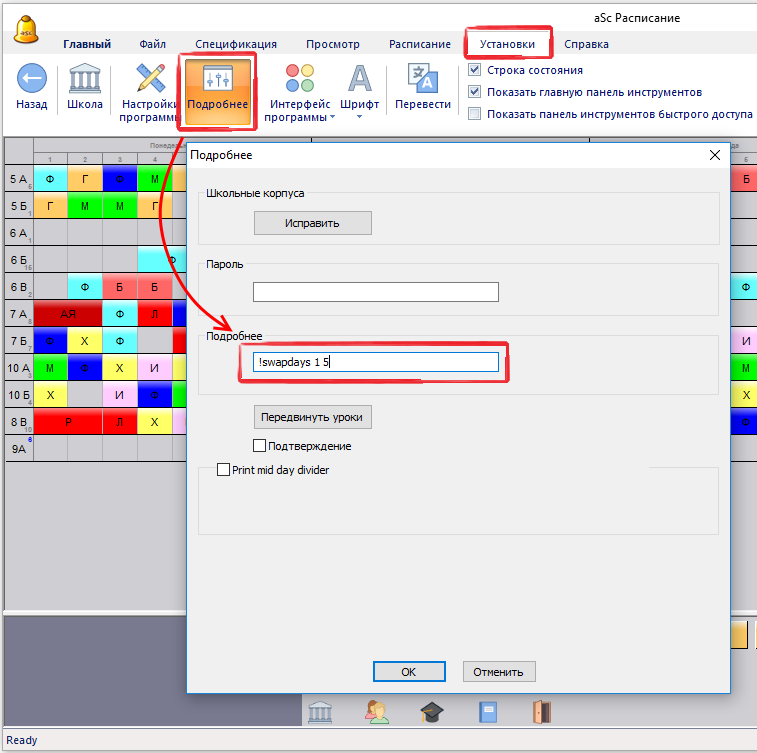Click the Назад back arrow icon

click(31, 79)
